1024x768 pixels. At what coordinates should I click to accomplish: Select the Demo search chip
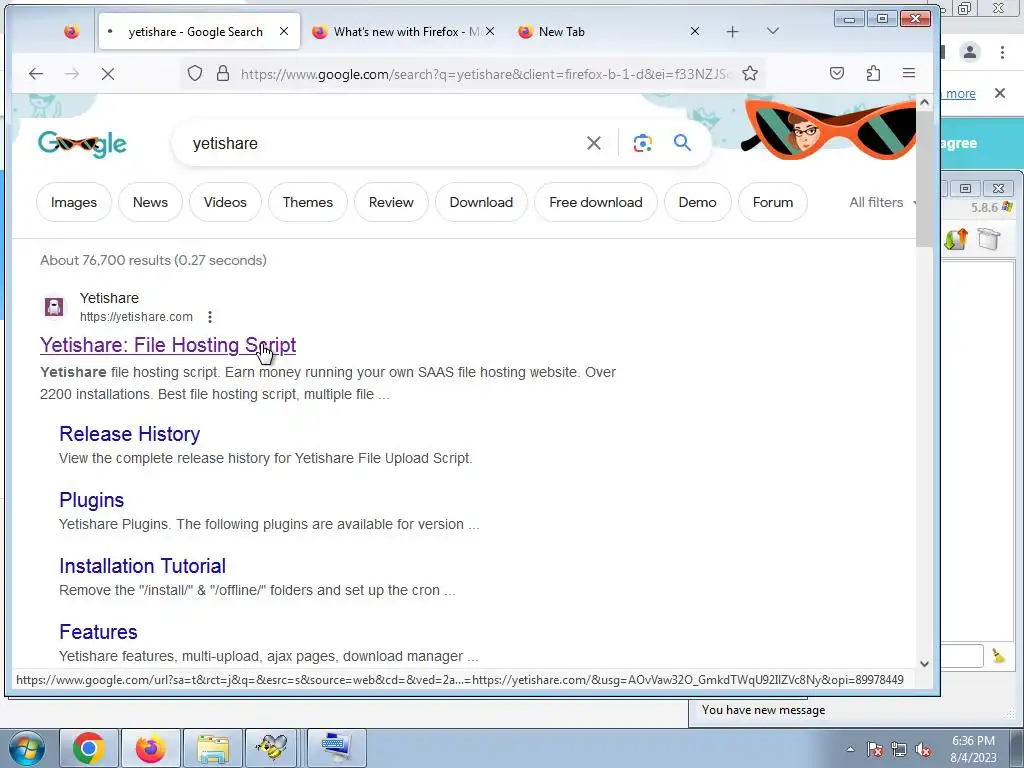tap(697, 202)
